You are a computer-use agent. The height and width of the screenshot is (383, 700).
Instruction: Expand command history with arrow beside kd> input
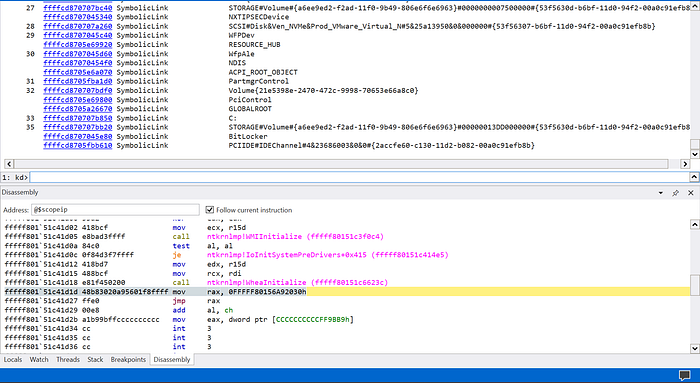coord(694,177)
